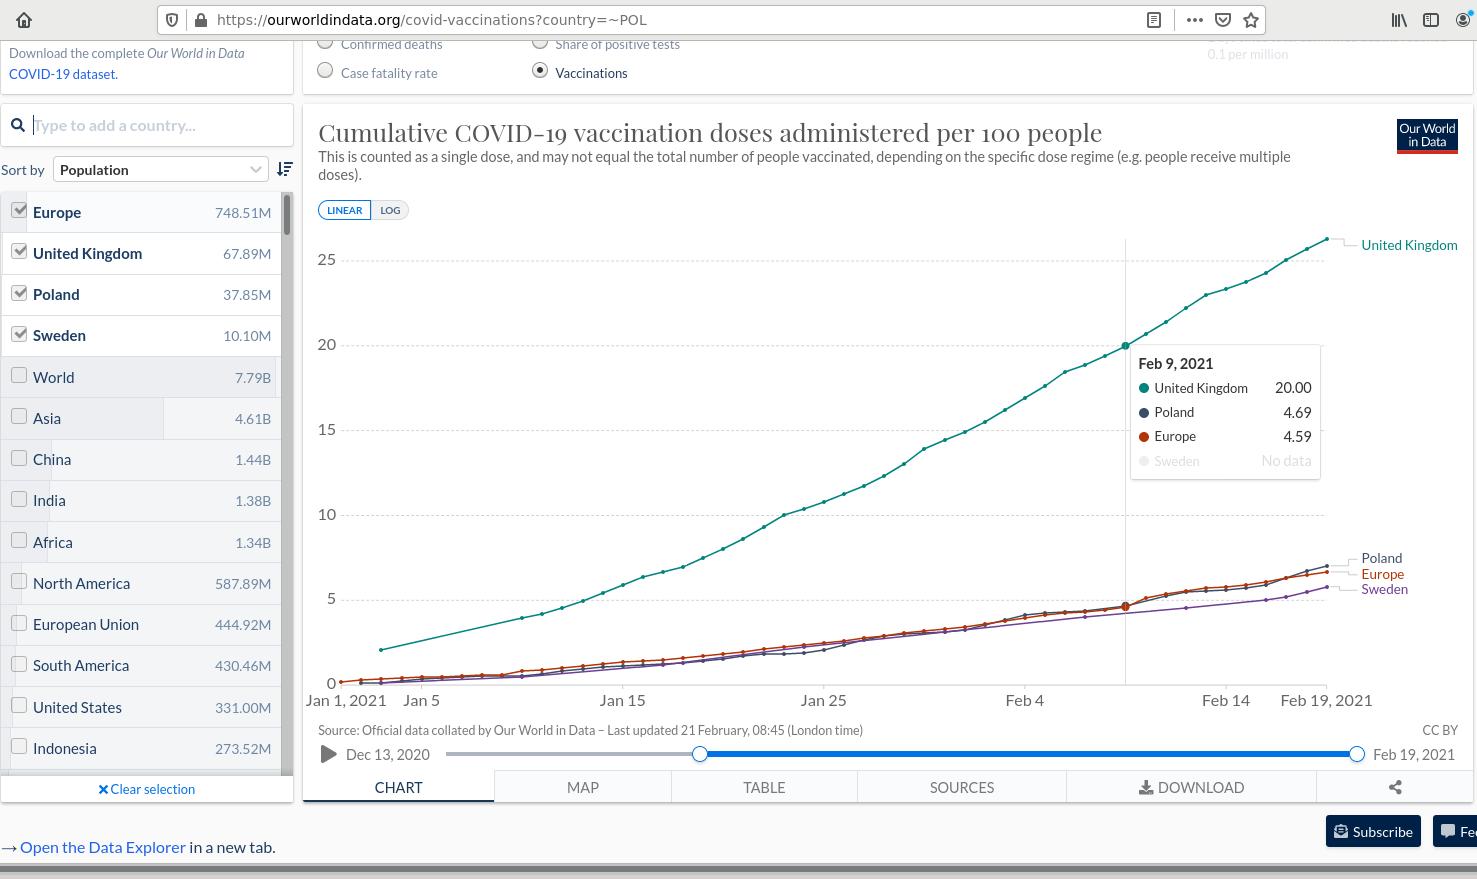Image resolution: width=1477 pixels, height=879 pixels.
Task: Click the sort order direction icon
Action: [285, 169]
